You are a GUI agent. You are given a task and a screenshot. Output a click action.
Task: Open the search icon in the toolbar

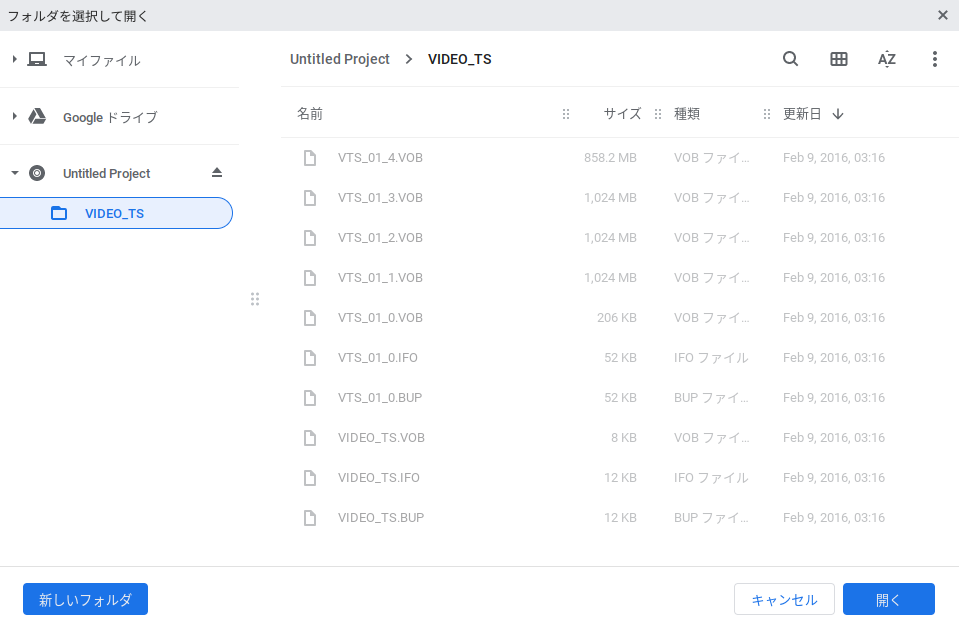click(x=790, y=59)
